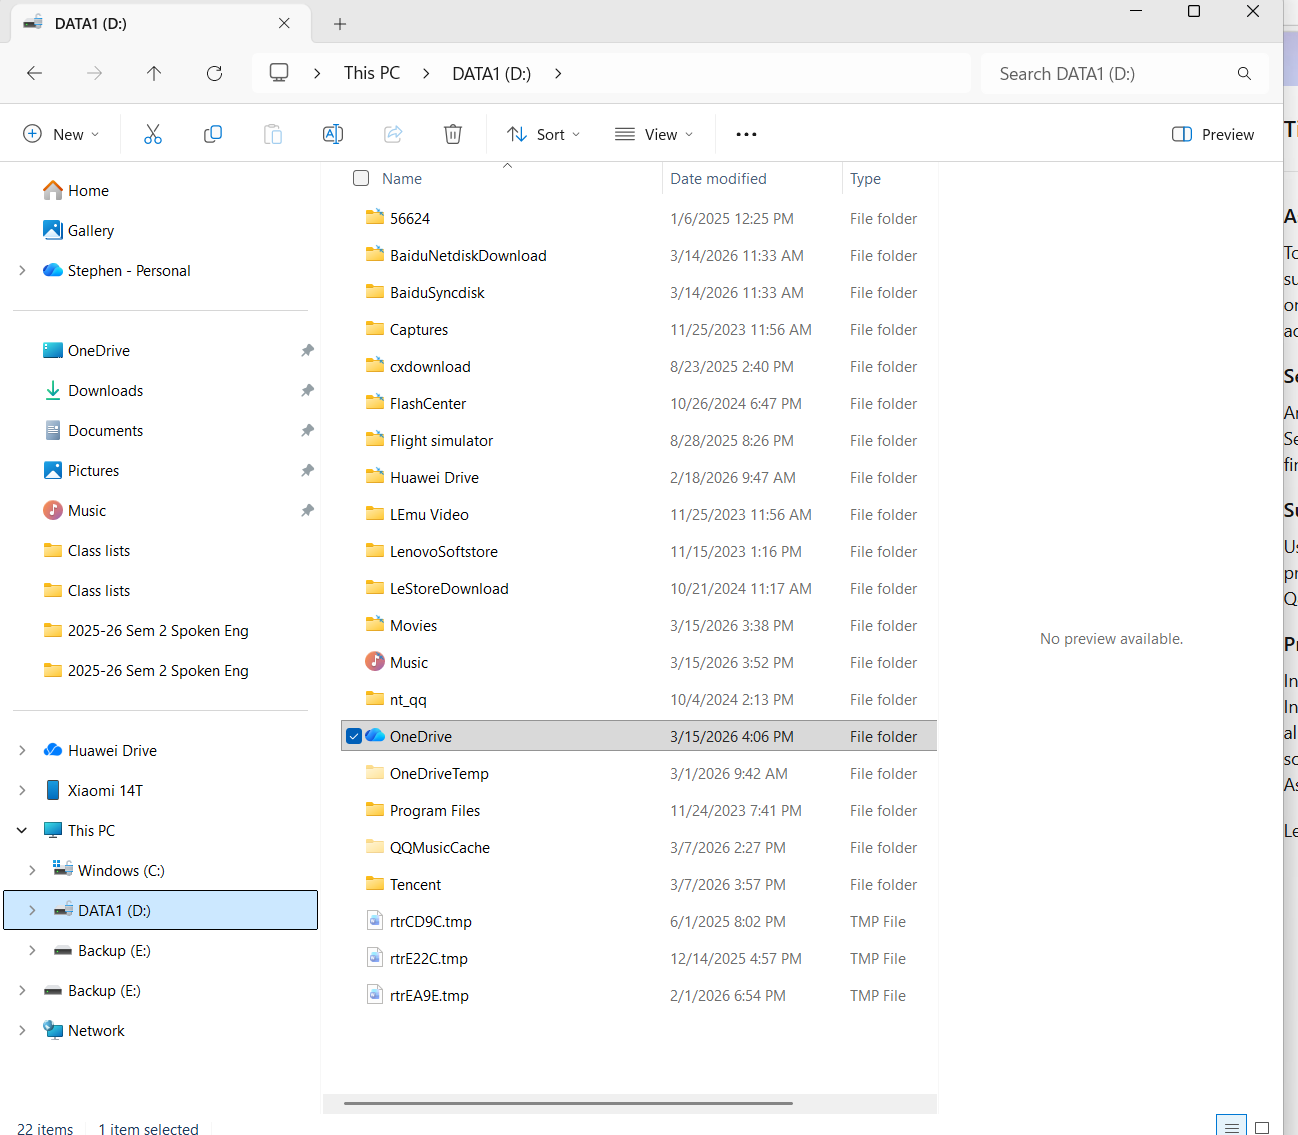Image resolution: width=1298 pixels, height=1135 pixels.
Task: Sort by Date modified column header
Action: click(718, 178)
